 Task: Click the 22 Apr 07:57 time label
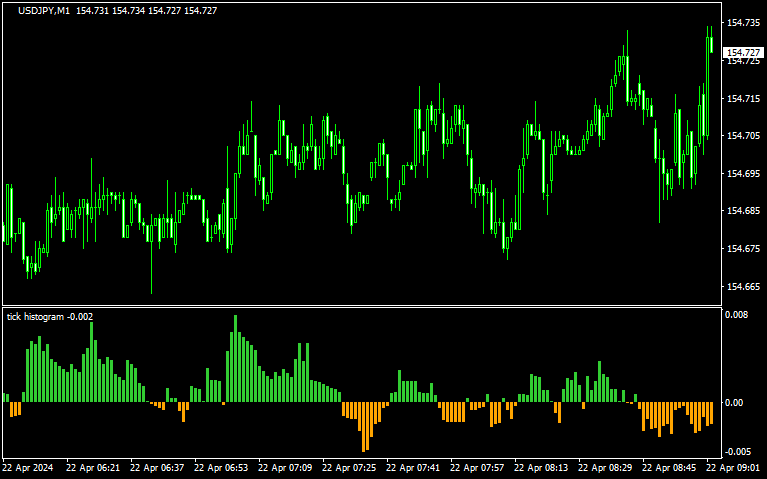click(477, 467)
